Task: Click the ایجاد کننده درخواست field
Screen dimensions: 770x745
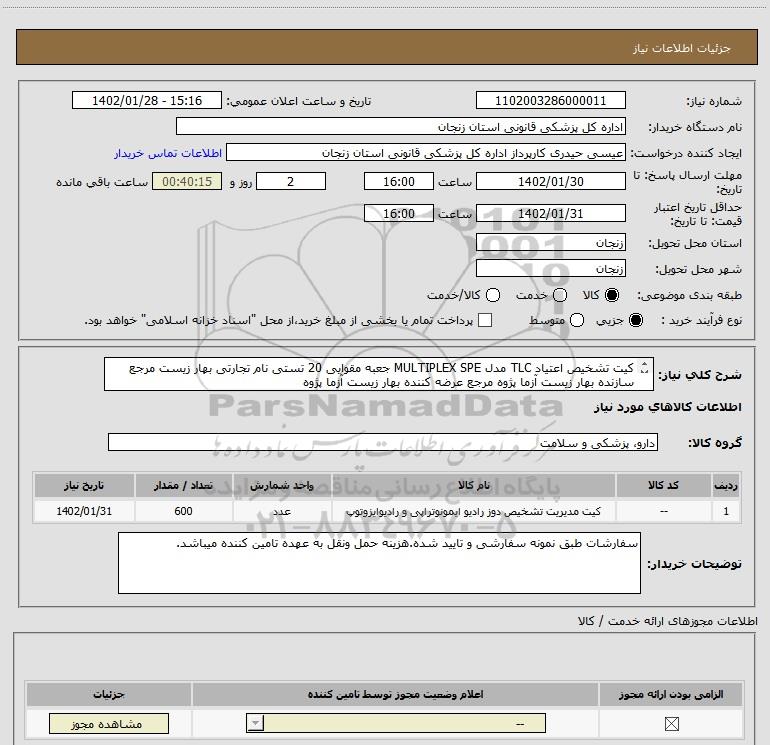Action: click(426, 153)
